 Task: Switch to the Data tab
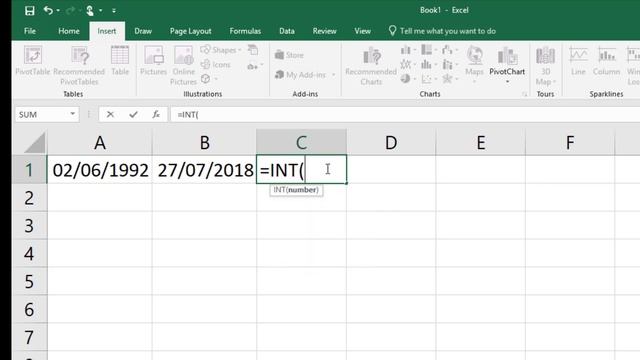(287, 31)
